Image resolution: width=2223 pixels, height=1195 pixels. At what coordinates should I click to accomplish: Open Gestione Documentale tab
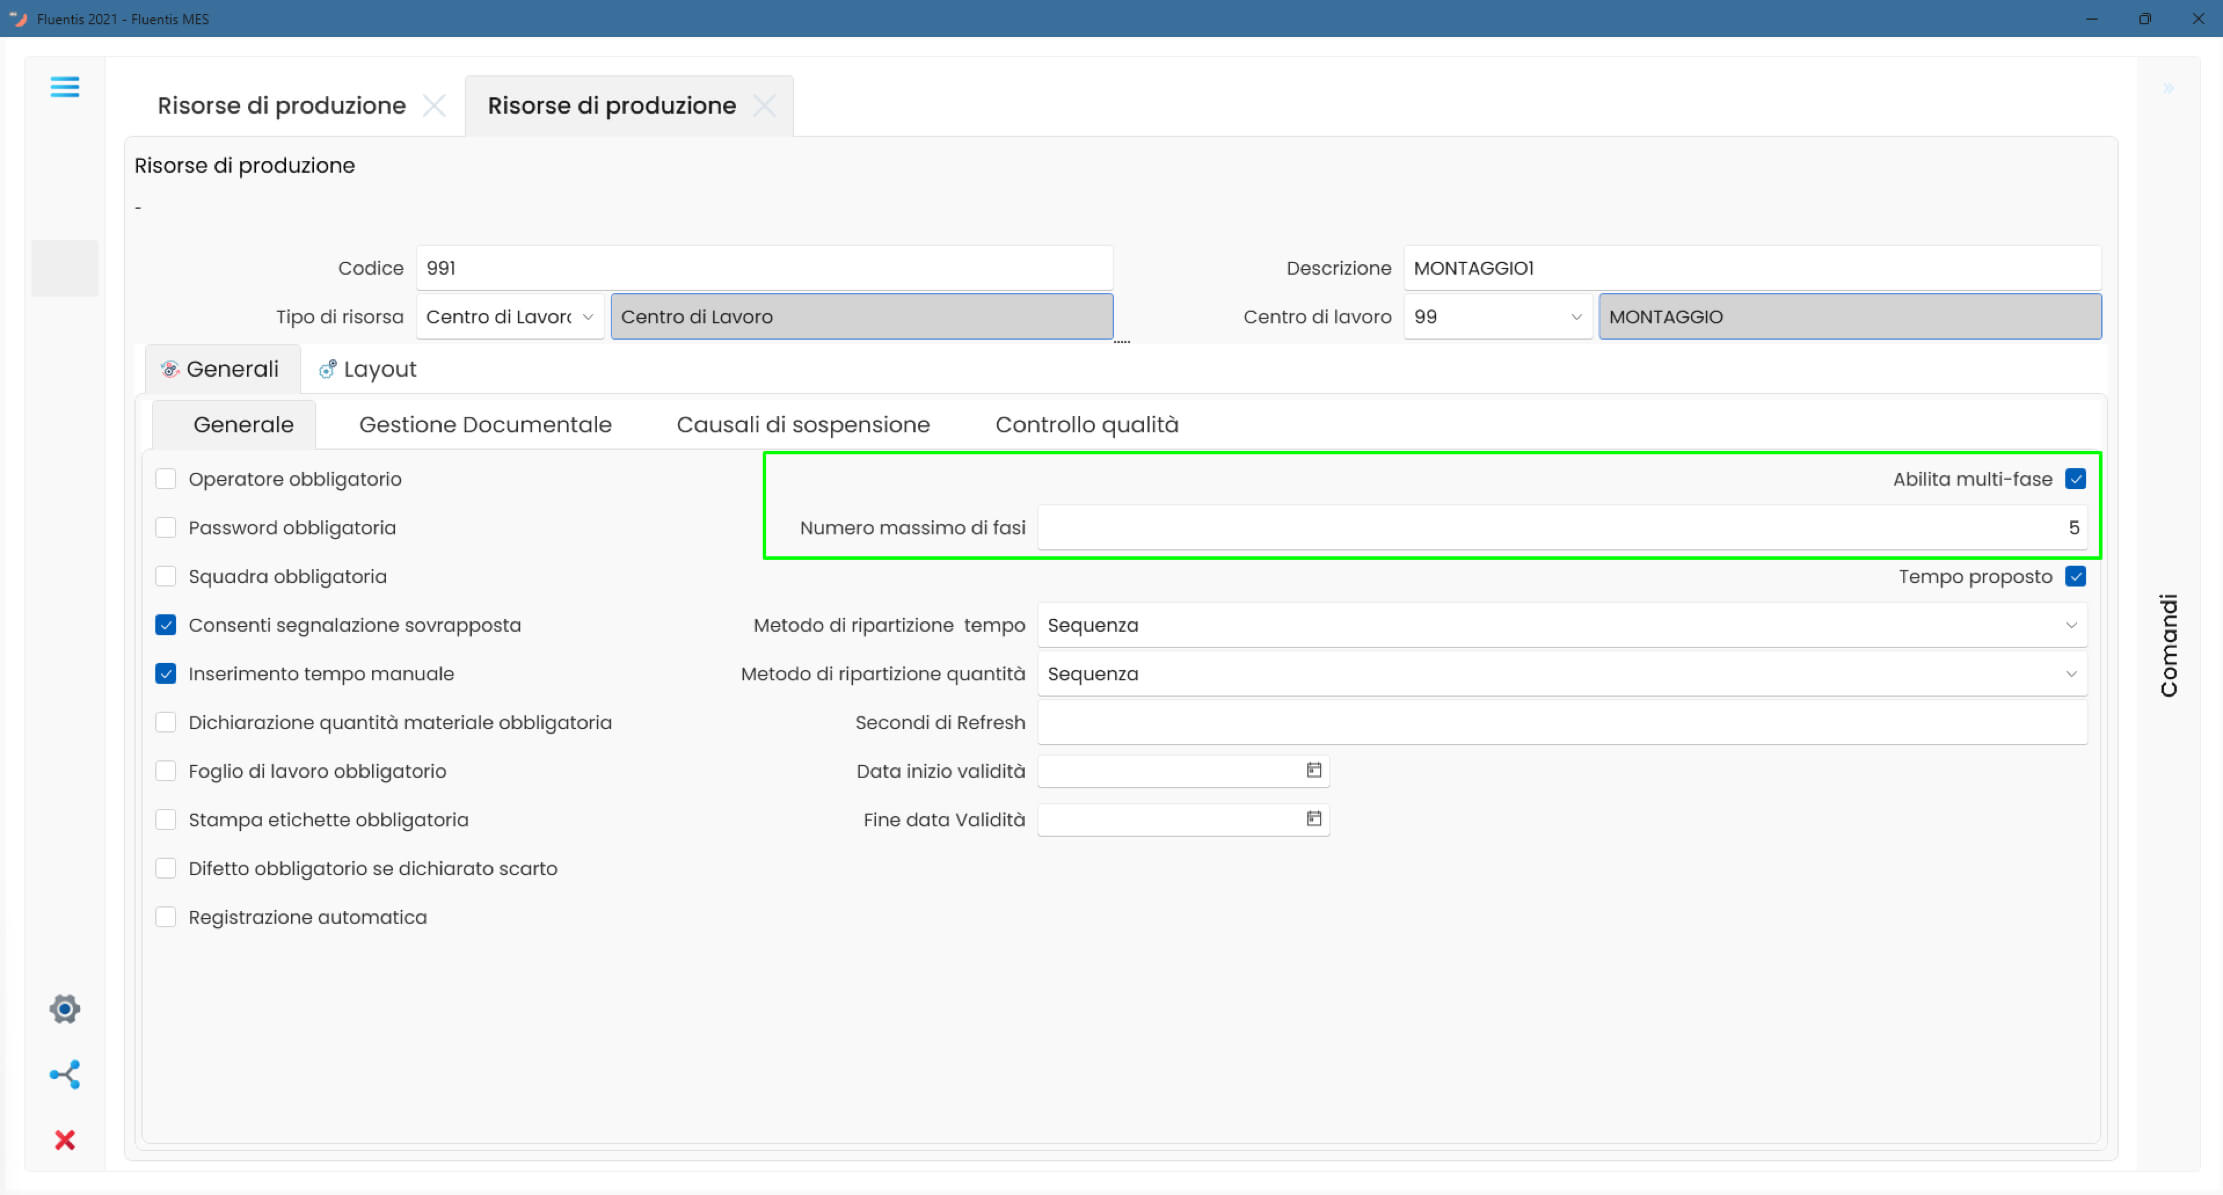(485, 425)
